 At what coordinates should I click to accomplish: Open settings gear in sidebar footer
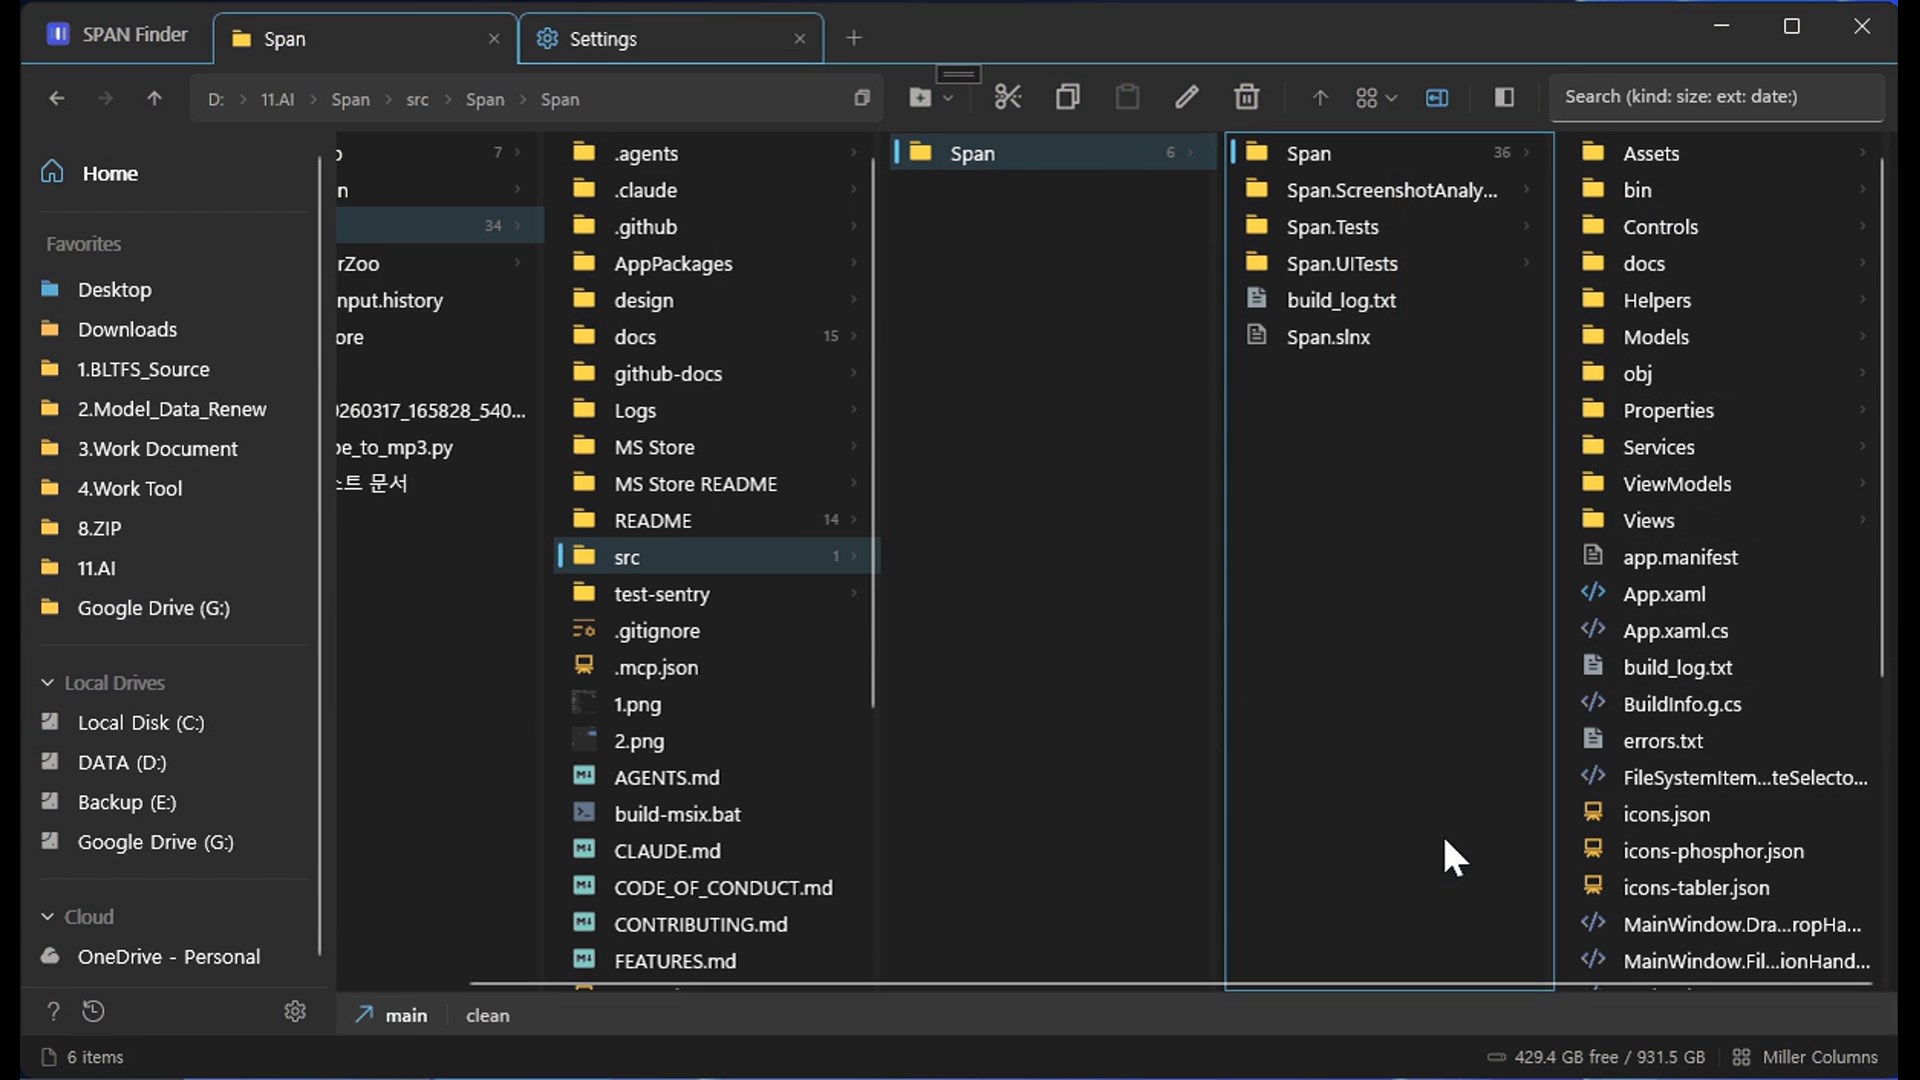(x=294, y=1012)
